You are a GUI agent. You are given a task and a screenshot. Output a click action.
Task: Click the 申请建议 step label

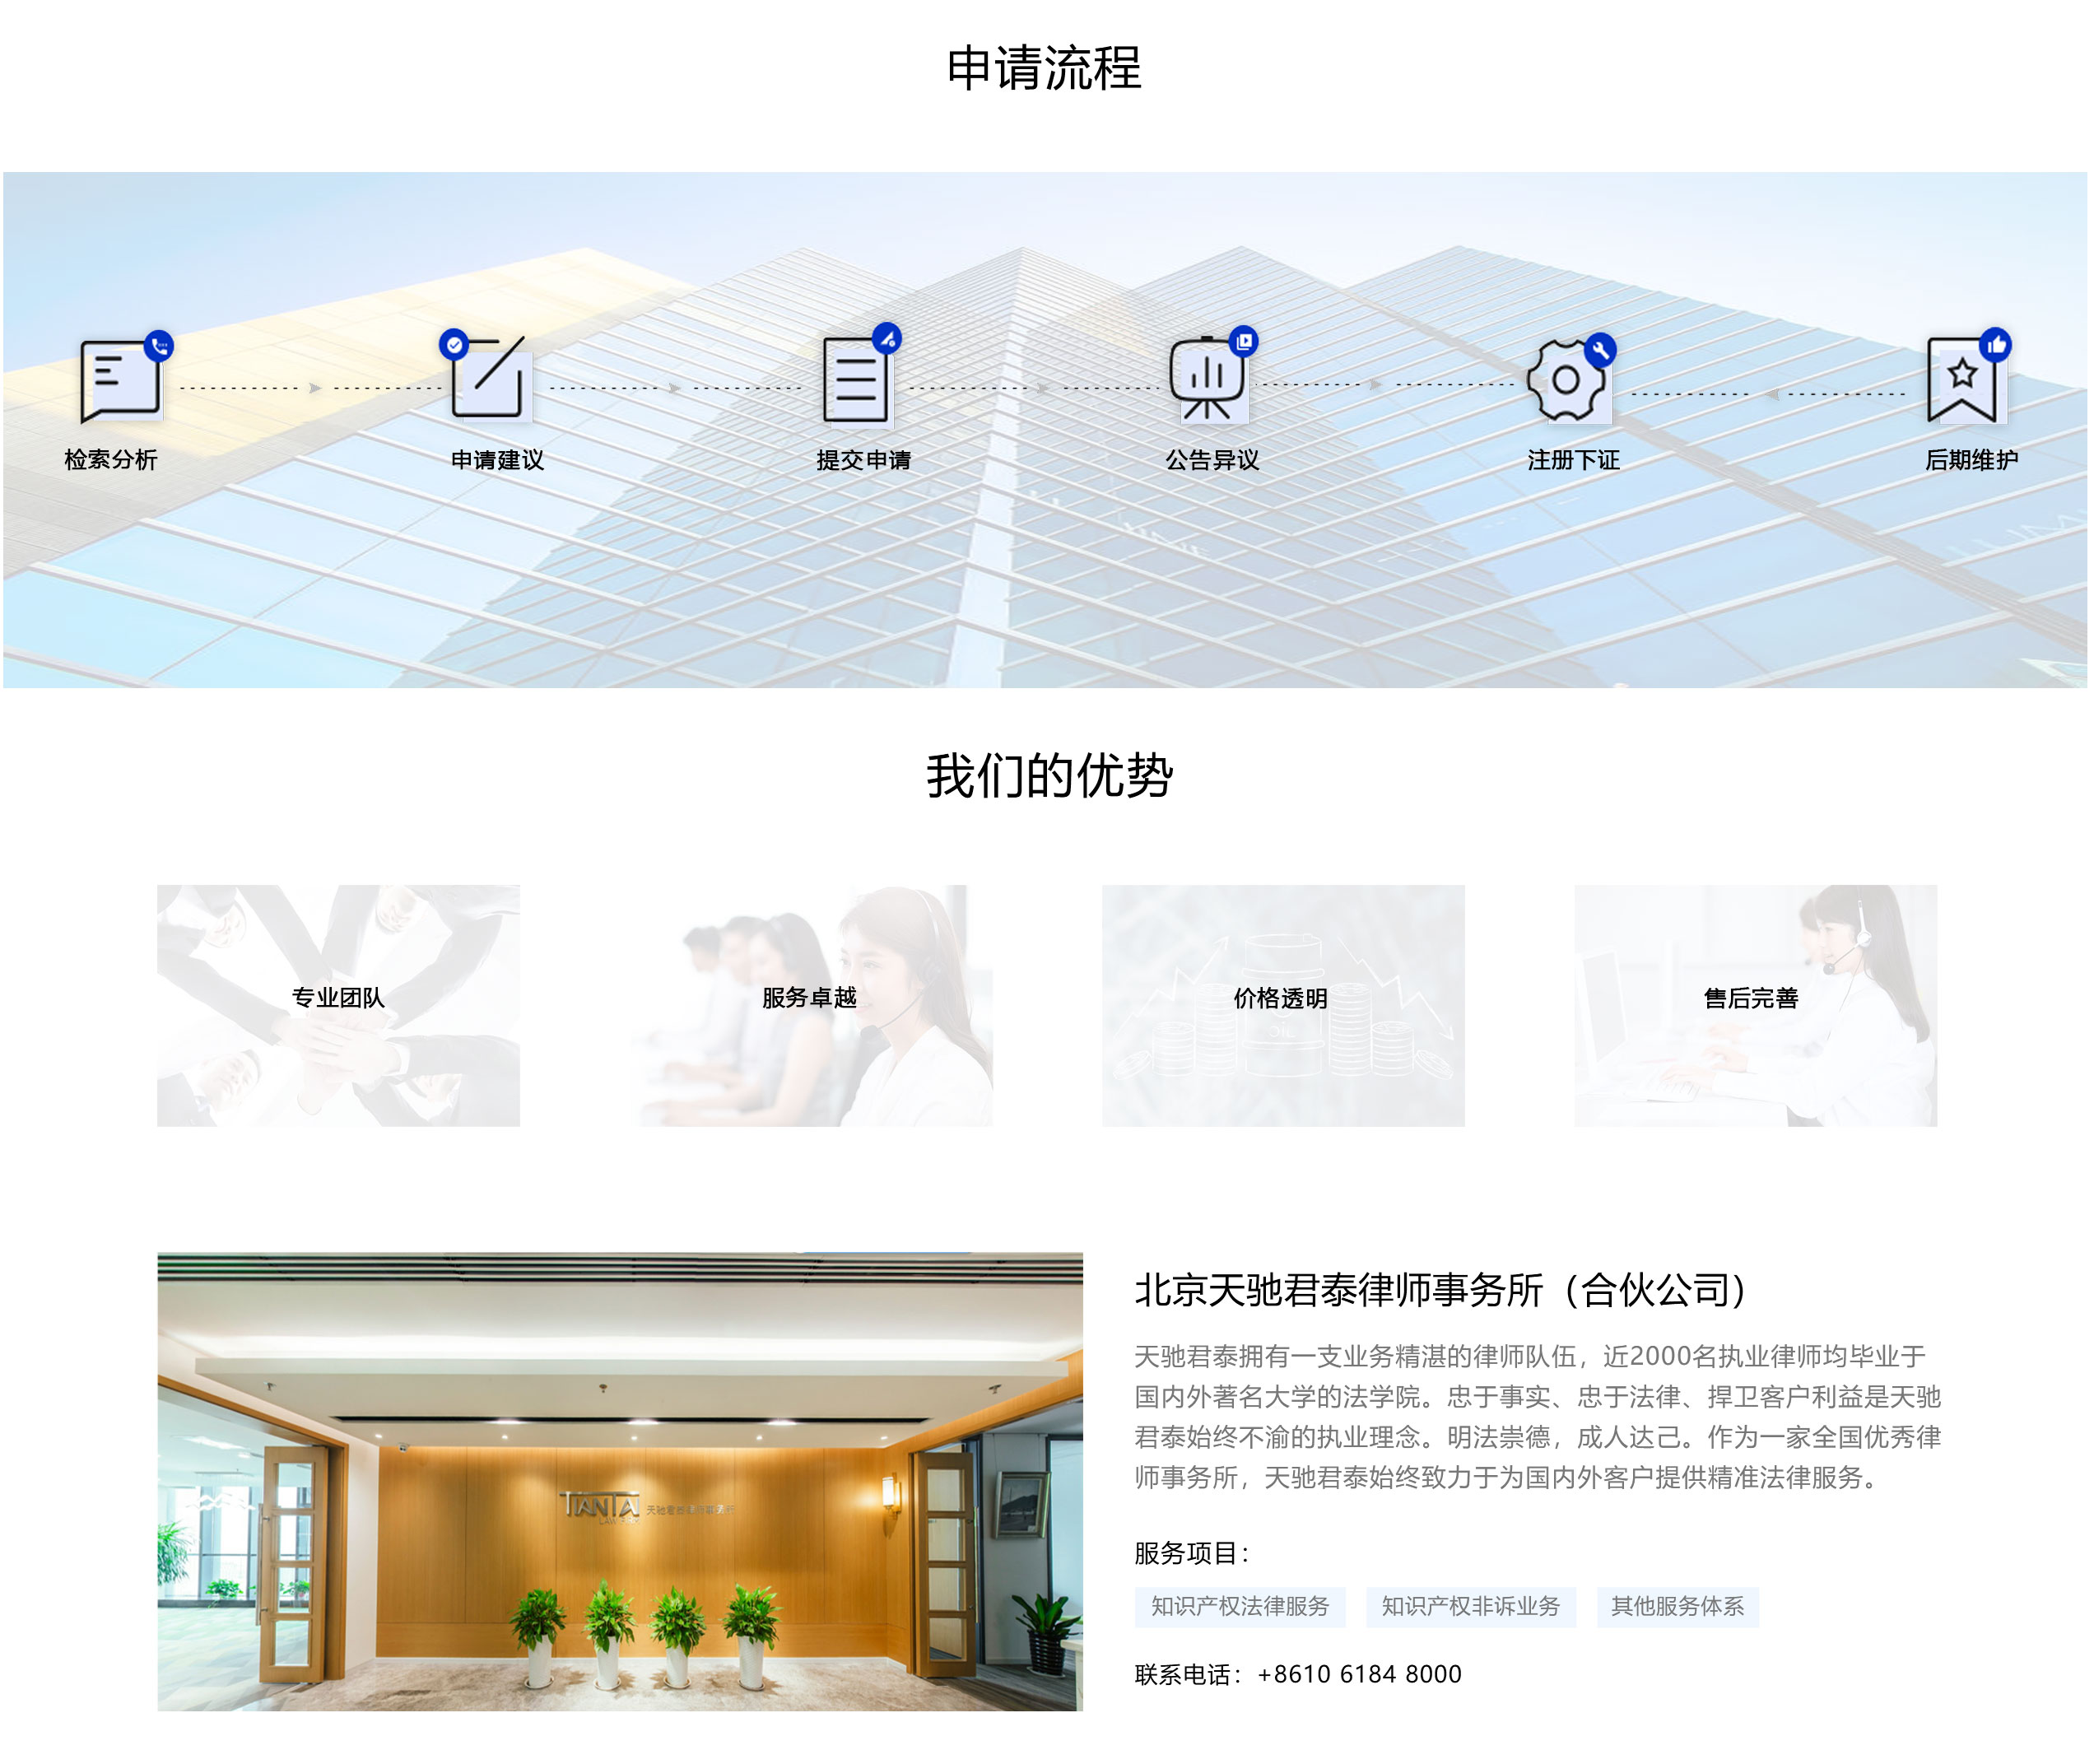[x=498, y=460]
